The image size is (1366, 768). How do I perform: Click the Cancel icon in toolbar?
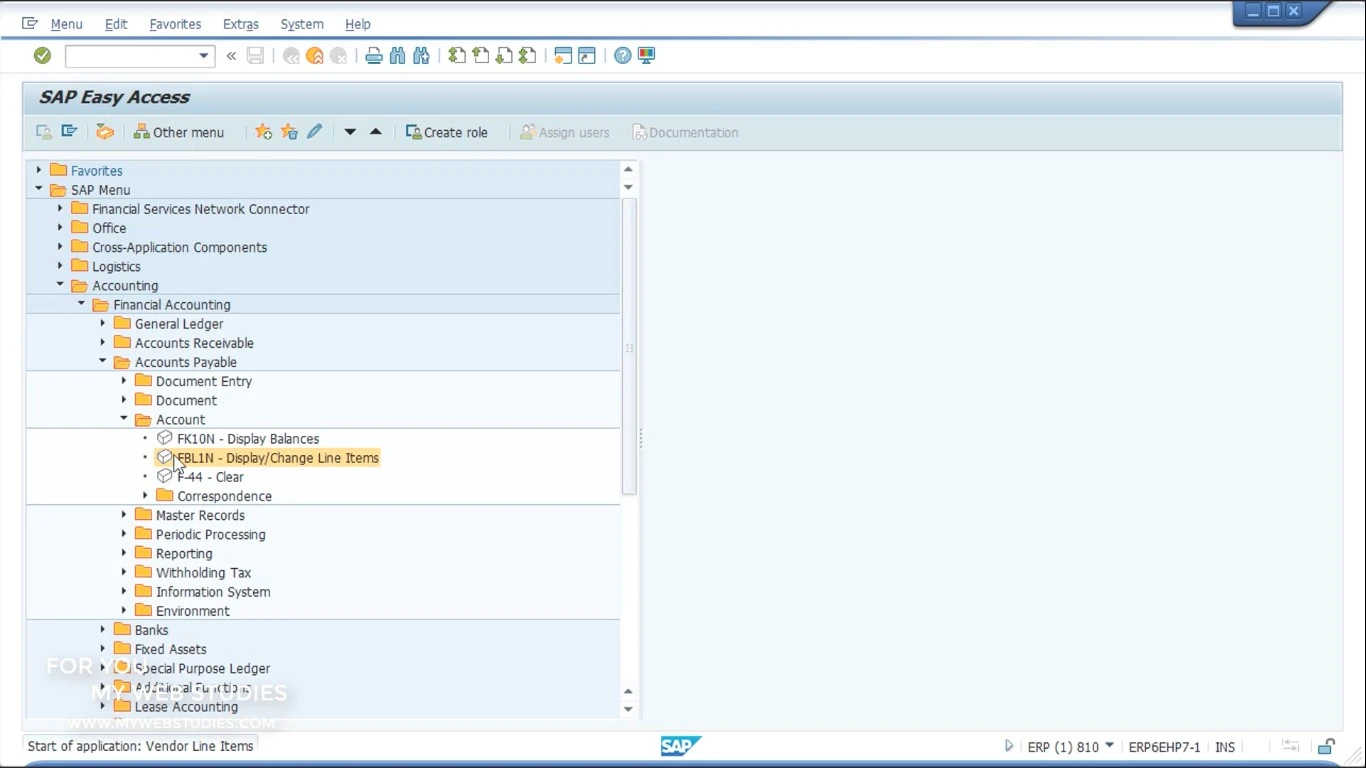[x=339, y=56]
